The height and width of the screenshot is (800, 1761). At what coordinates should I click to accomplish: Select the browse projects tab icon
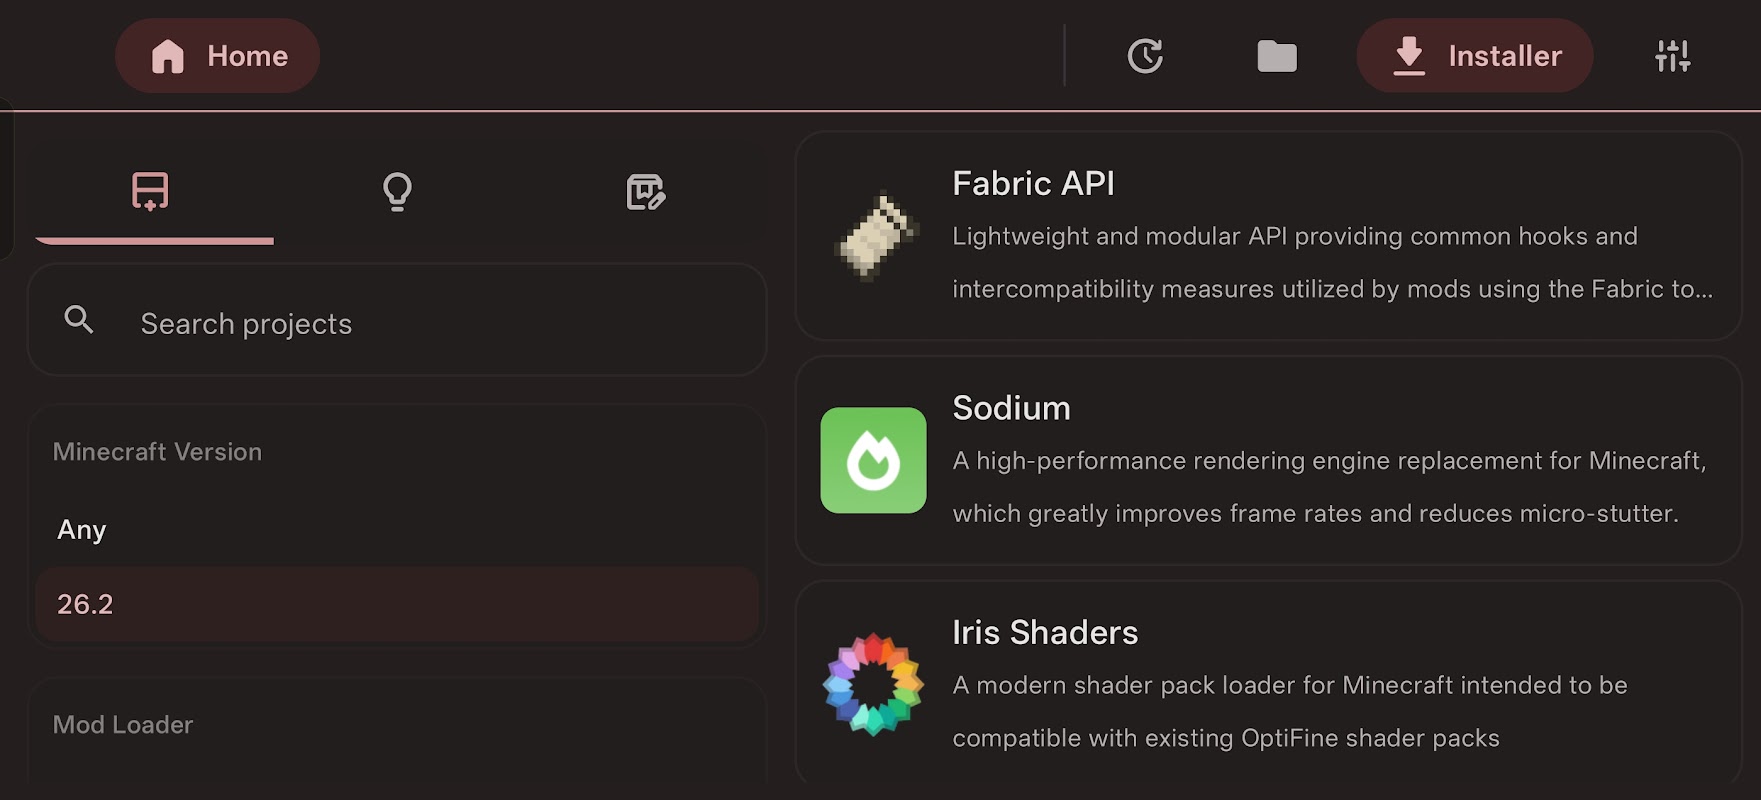point(150,191)
